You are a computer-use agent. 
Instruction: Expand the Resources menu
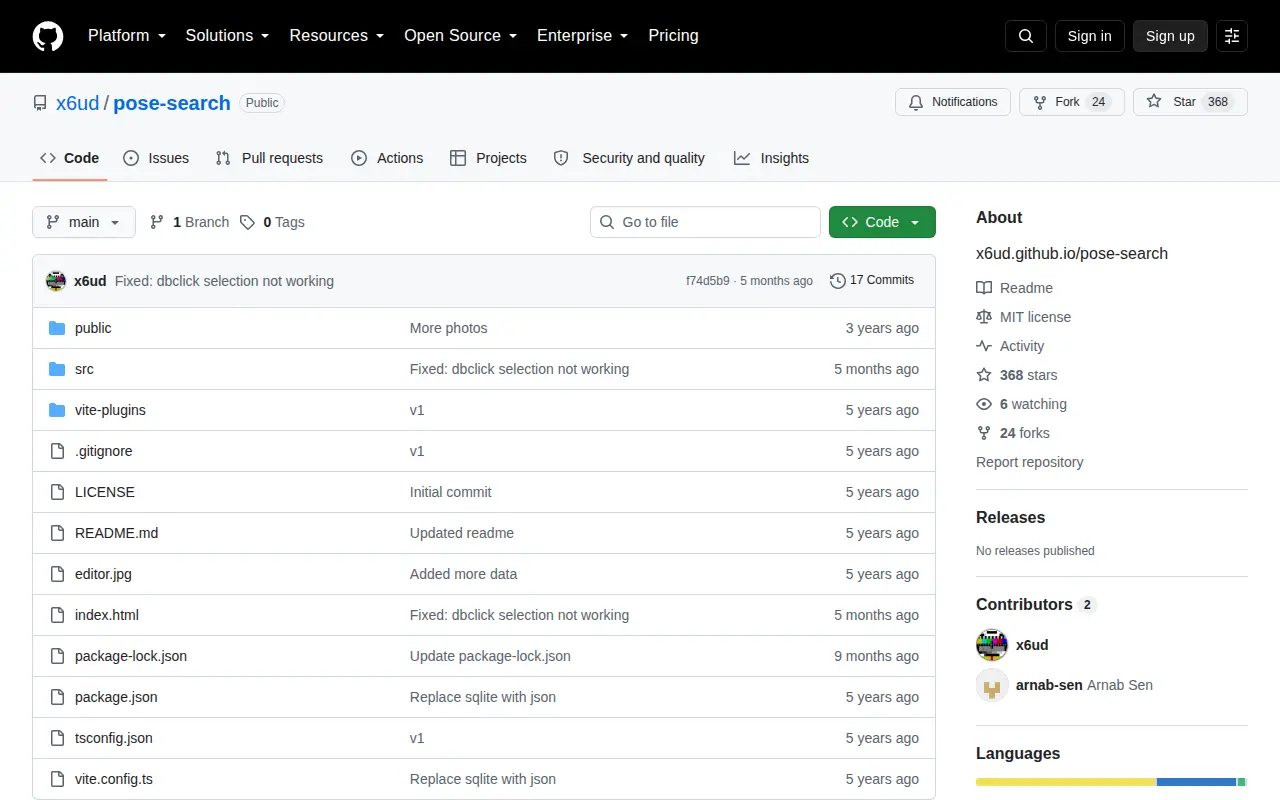pos(337,36)
